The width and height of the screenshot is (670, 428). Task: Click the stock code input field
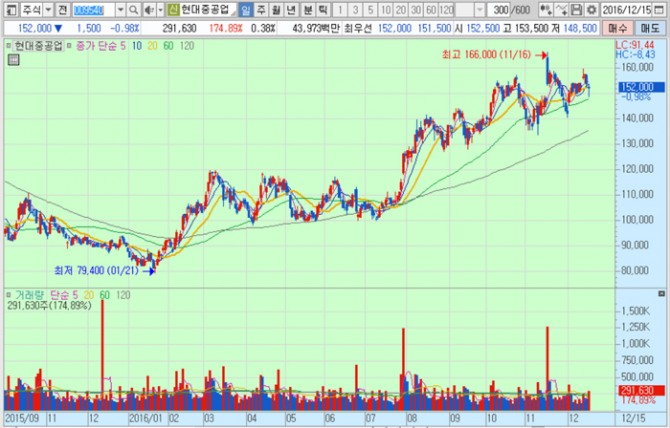(x=93, y=8)
